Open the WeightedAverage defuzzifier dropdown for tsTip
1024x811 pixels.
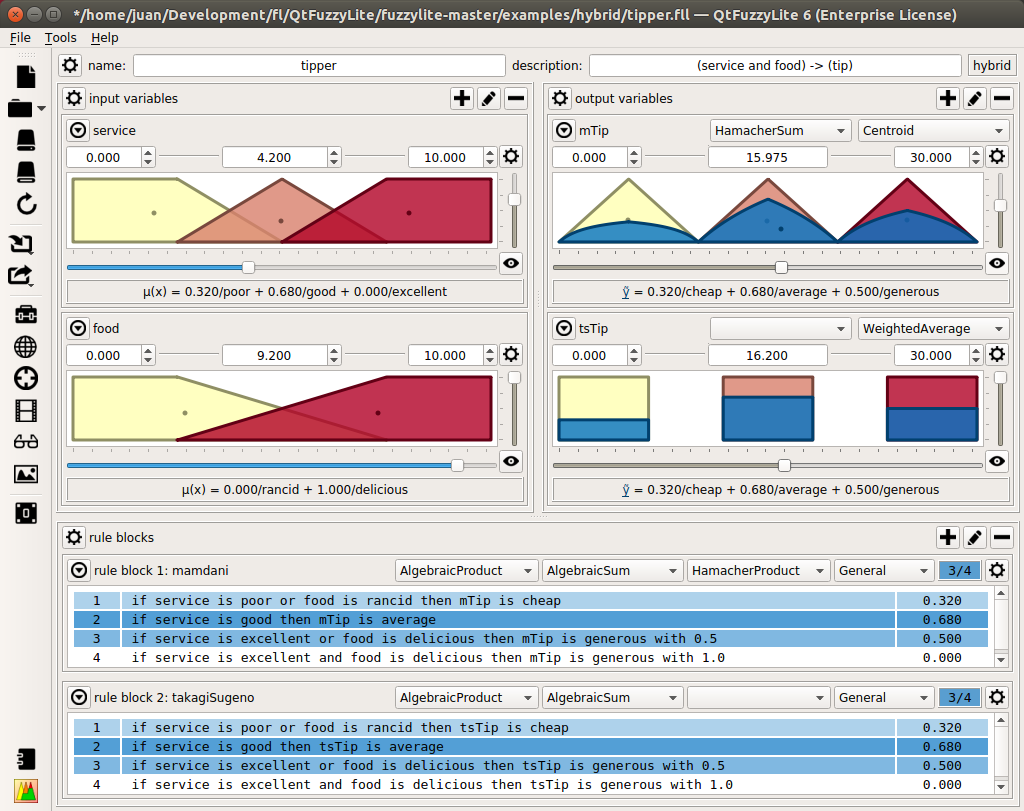(x=933, y=328)
